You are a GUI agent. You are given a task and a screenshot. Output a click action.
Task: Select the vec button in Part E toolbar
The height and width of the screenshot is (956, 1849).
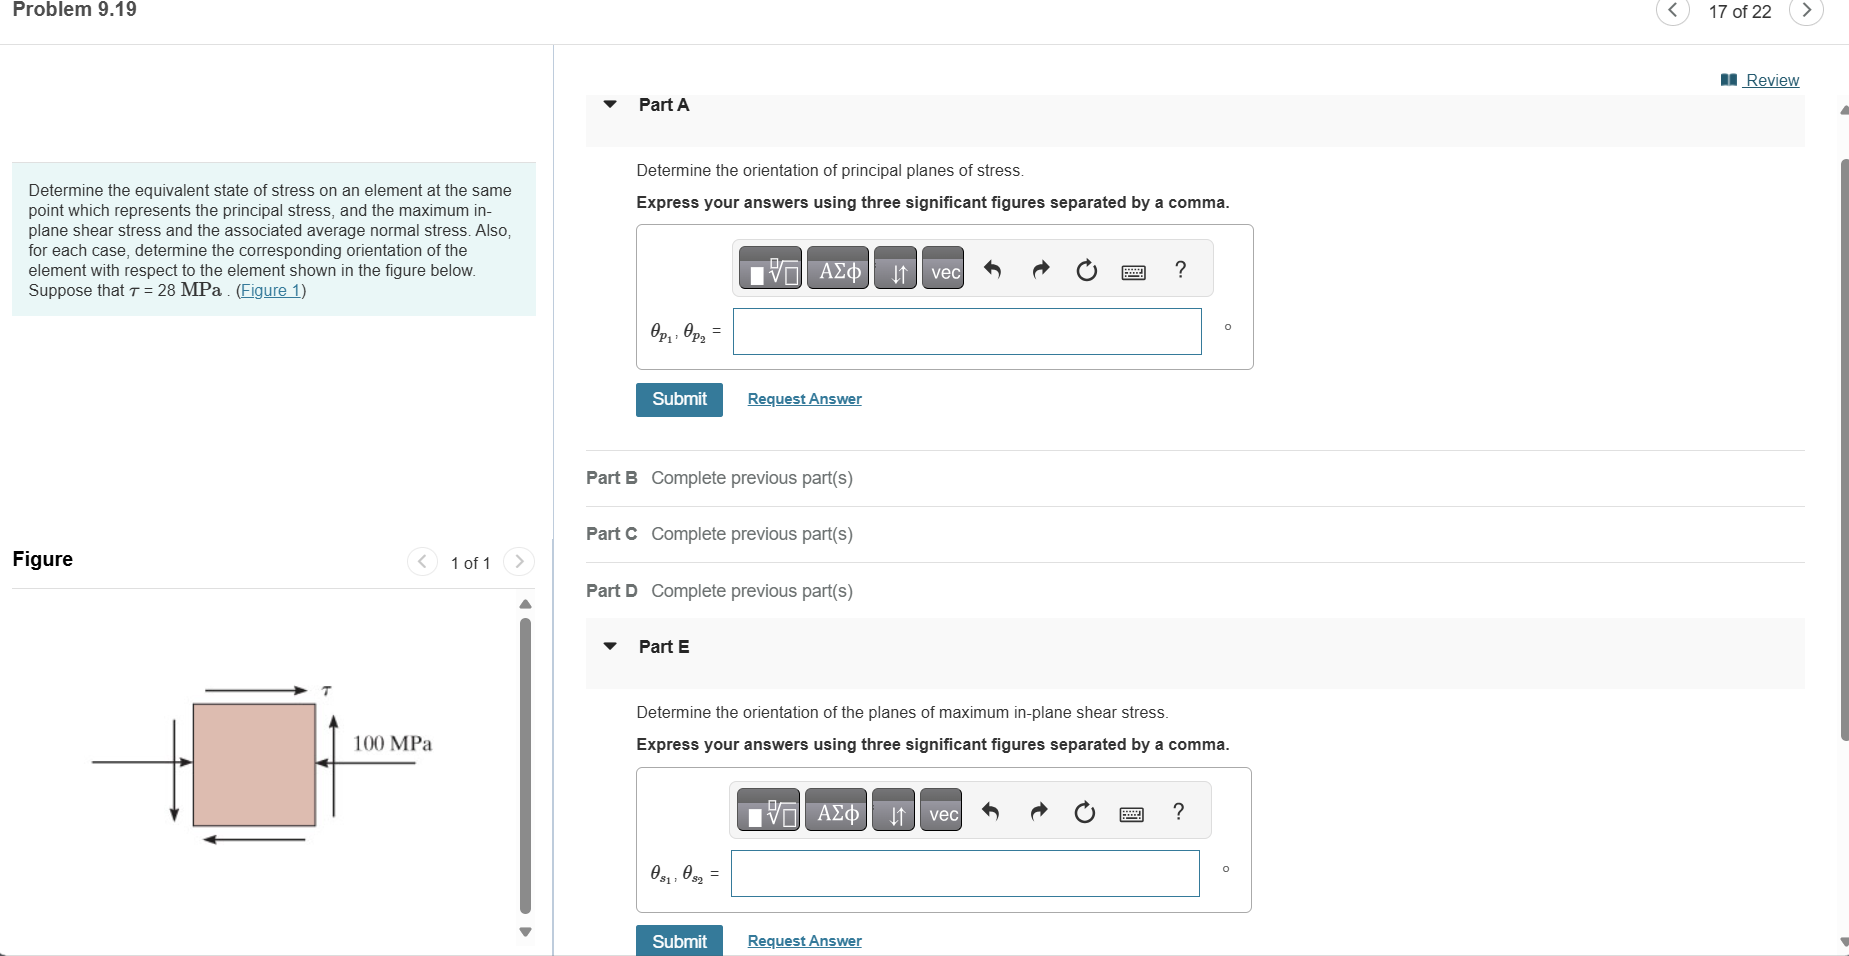point(941,811)
